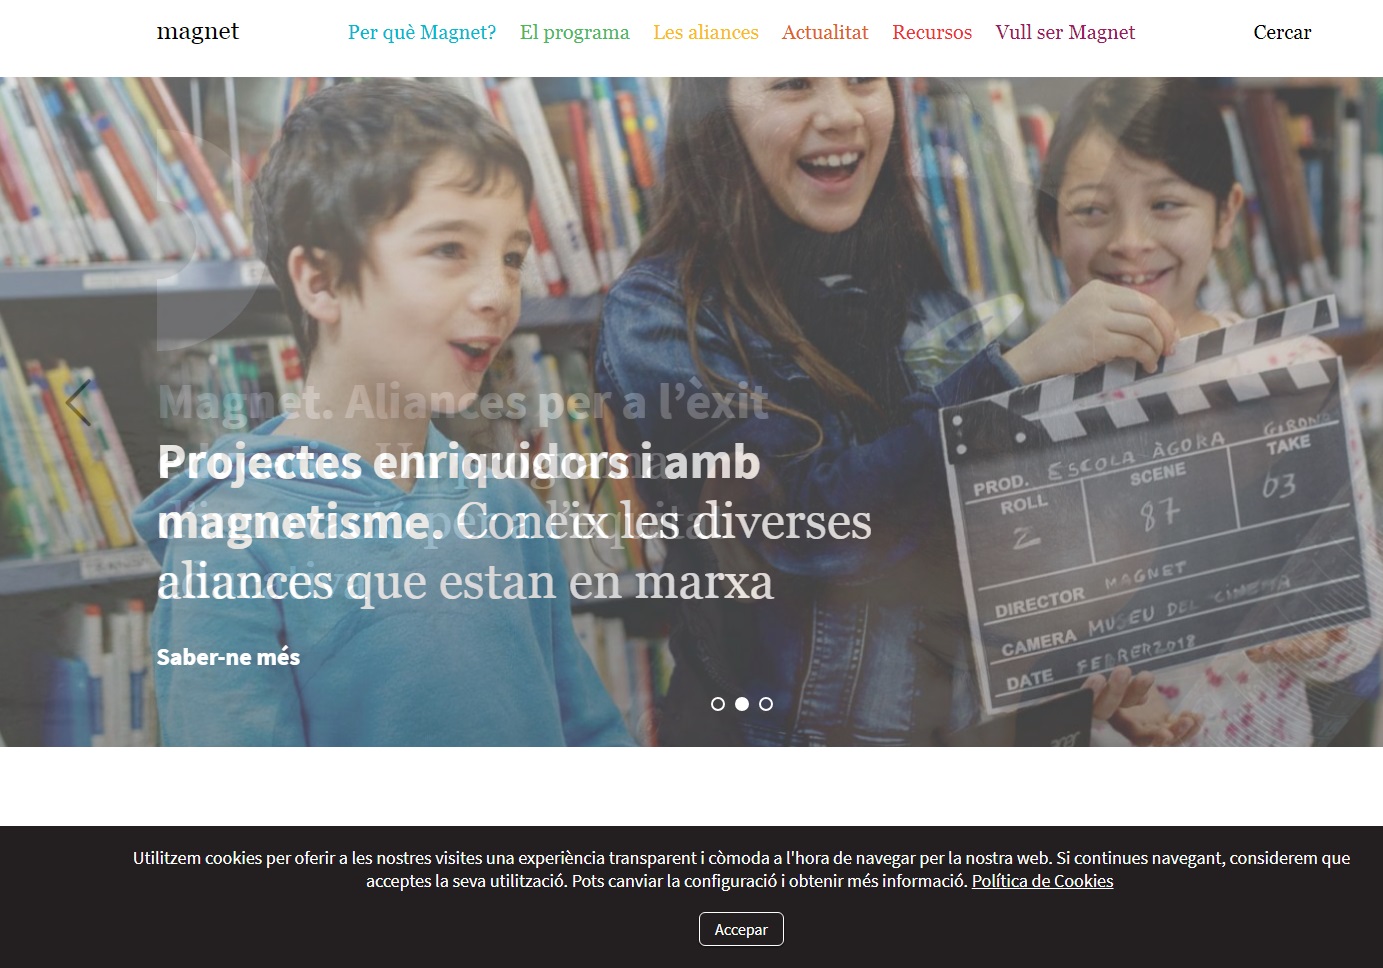The image size is (1383, 968).
Task: Go to the 'Actualitat' page
Action: (825, 32)
